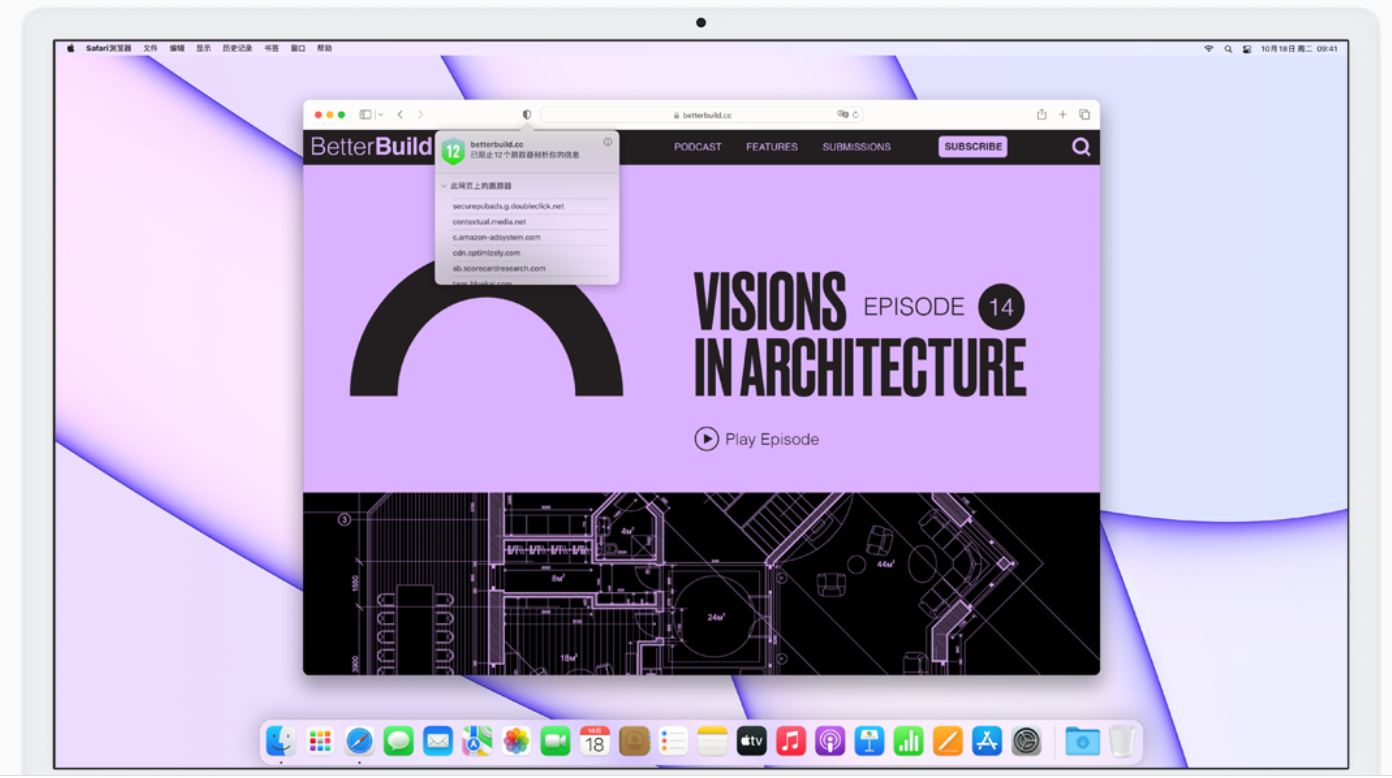The image size is (1392, 778).
Task: Show the tab overview icon
Action: (x=1084, y=115)
